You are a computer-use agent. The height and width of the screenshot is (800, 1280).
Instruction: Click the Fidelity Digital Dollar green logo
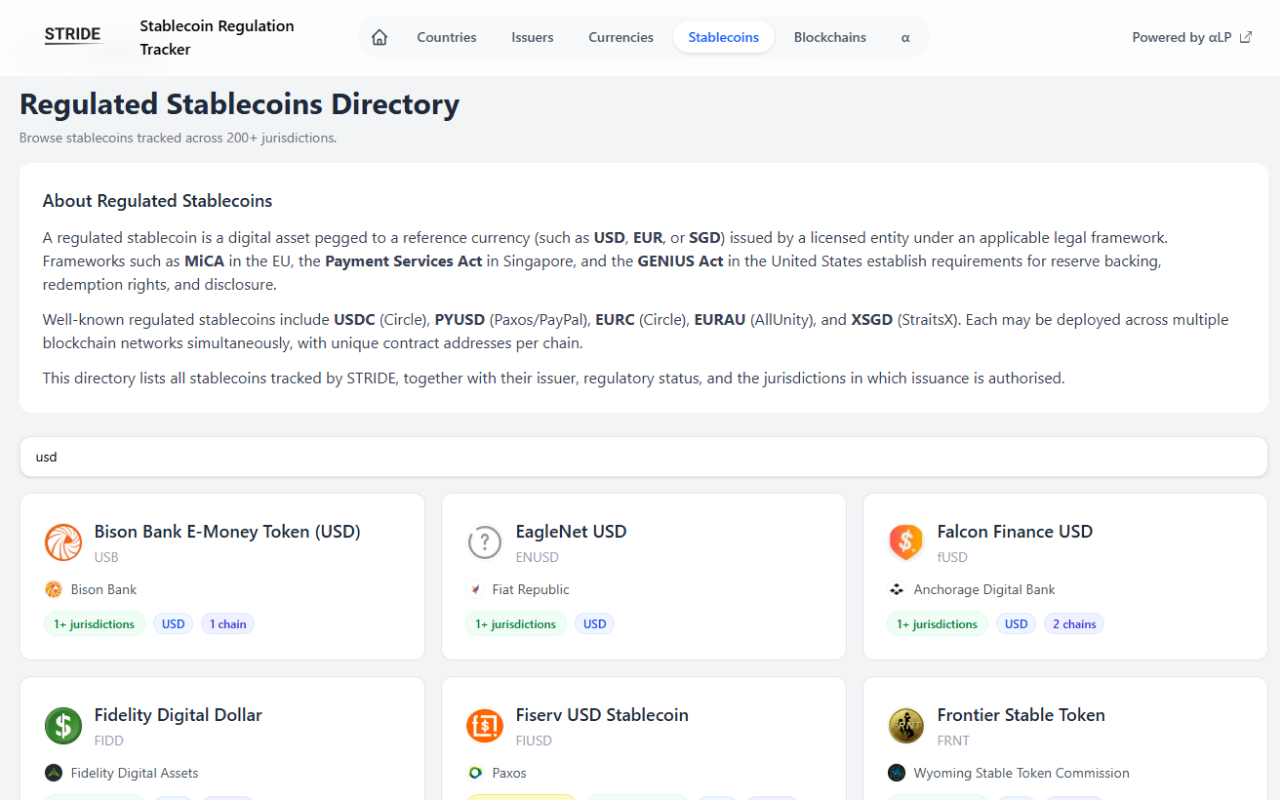pos(63,726)
